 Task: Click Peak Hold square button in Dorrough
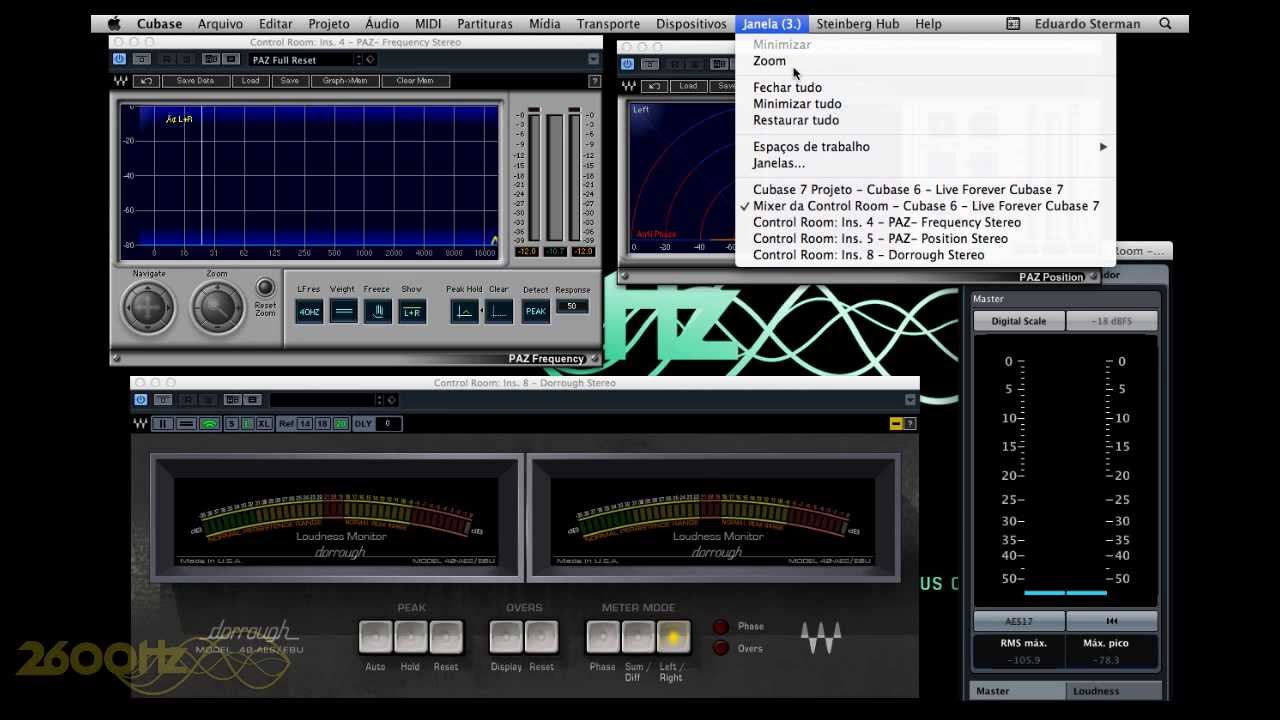click(410, 637)
